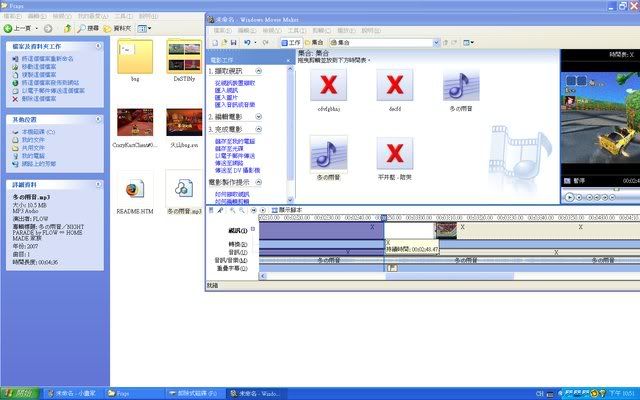Select the 平井堅 - 睦美 broken clip icon
The image size is (640, 400).
click(x=395, y=153)
